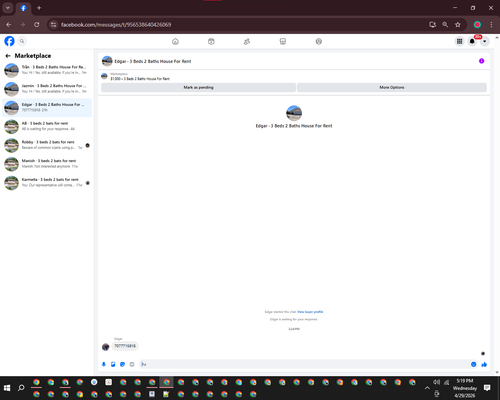Click Chrome back button
Viewport: 500px width, 400px height.
(x=9, y=25)
